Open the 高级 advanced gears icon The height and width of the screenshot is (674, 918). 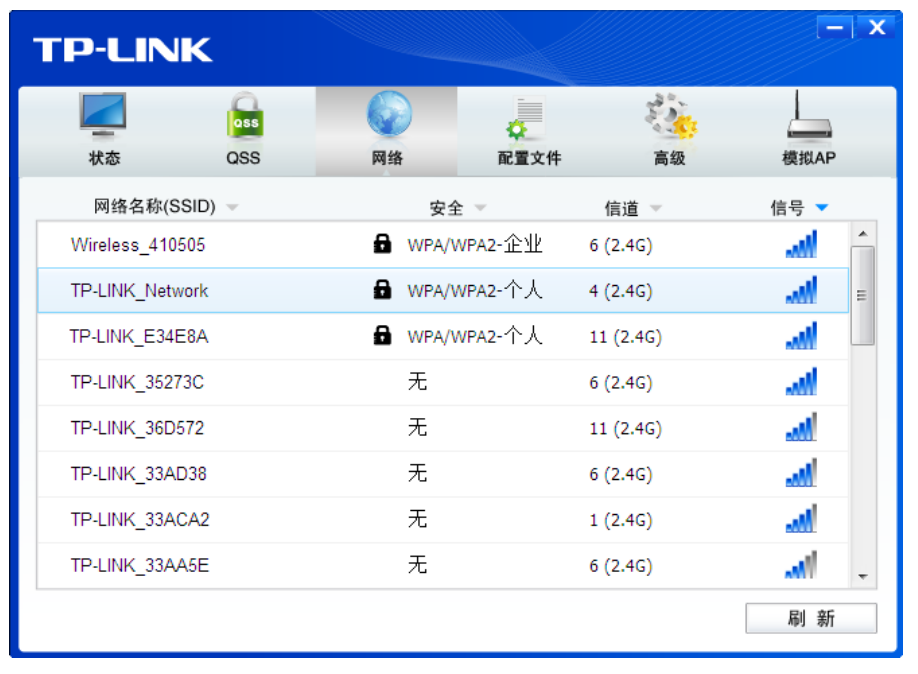tap(669, 116)
